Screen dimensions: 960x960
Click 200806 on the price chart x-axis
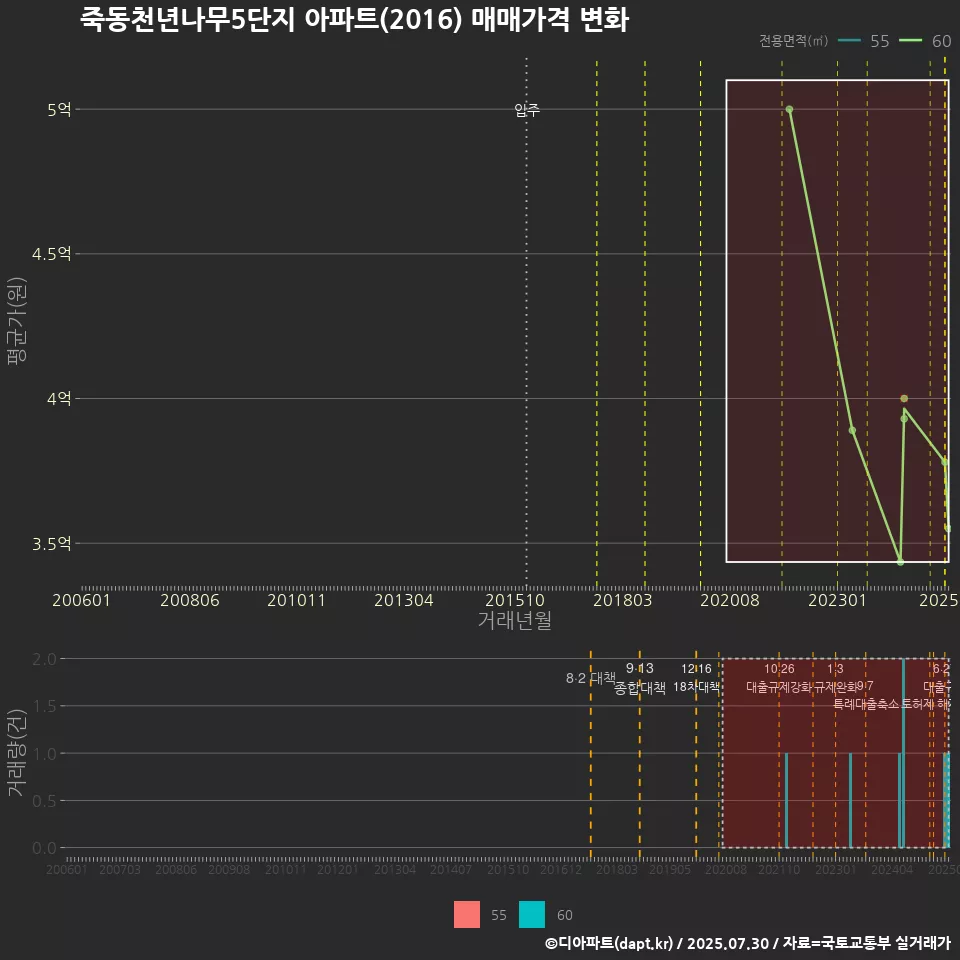190,600
